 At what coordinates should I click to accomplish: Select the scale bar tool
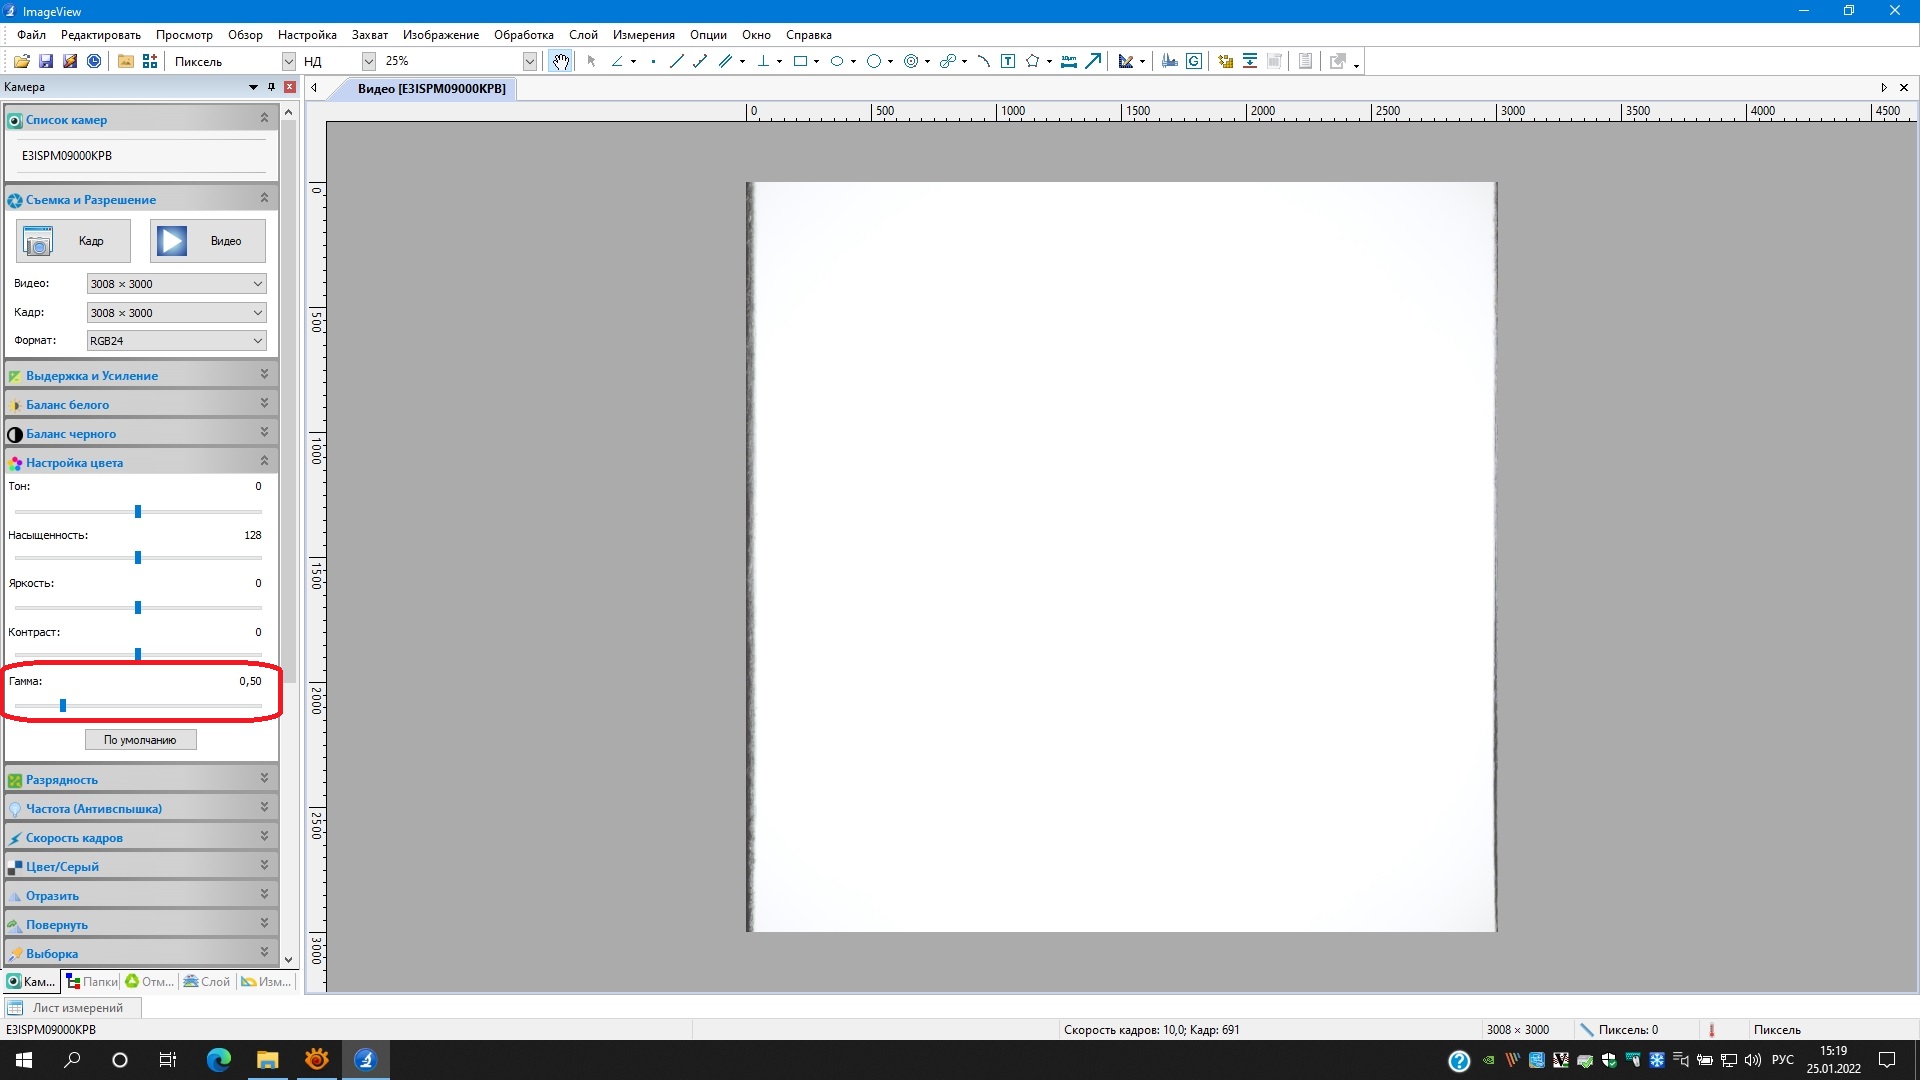pos(1068,62)
